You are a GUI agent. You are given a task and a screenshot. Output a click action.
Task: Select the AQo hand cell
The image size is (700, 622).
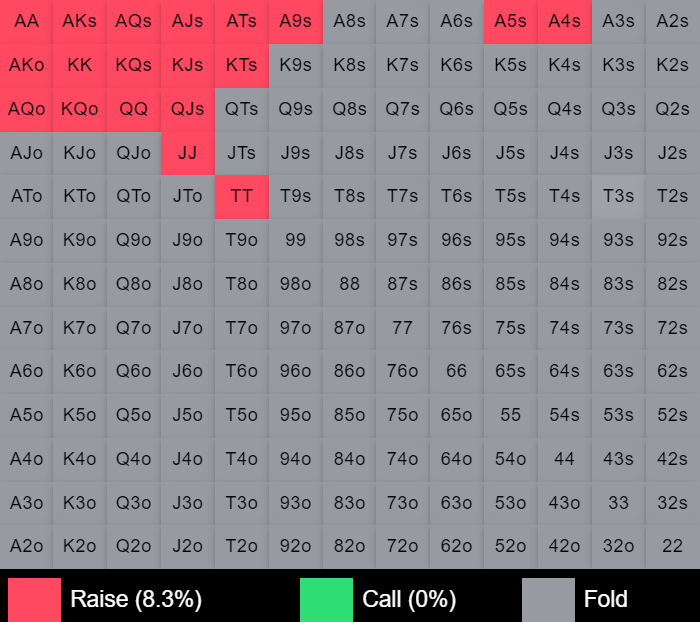(27, 109)
